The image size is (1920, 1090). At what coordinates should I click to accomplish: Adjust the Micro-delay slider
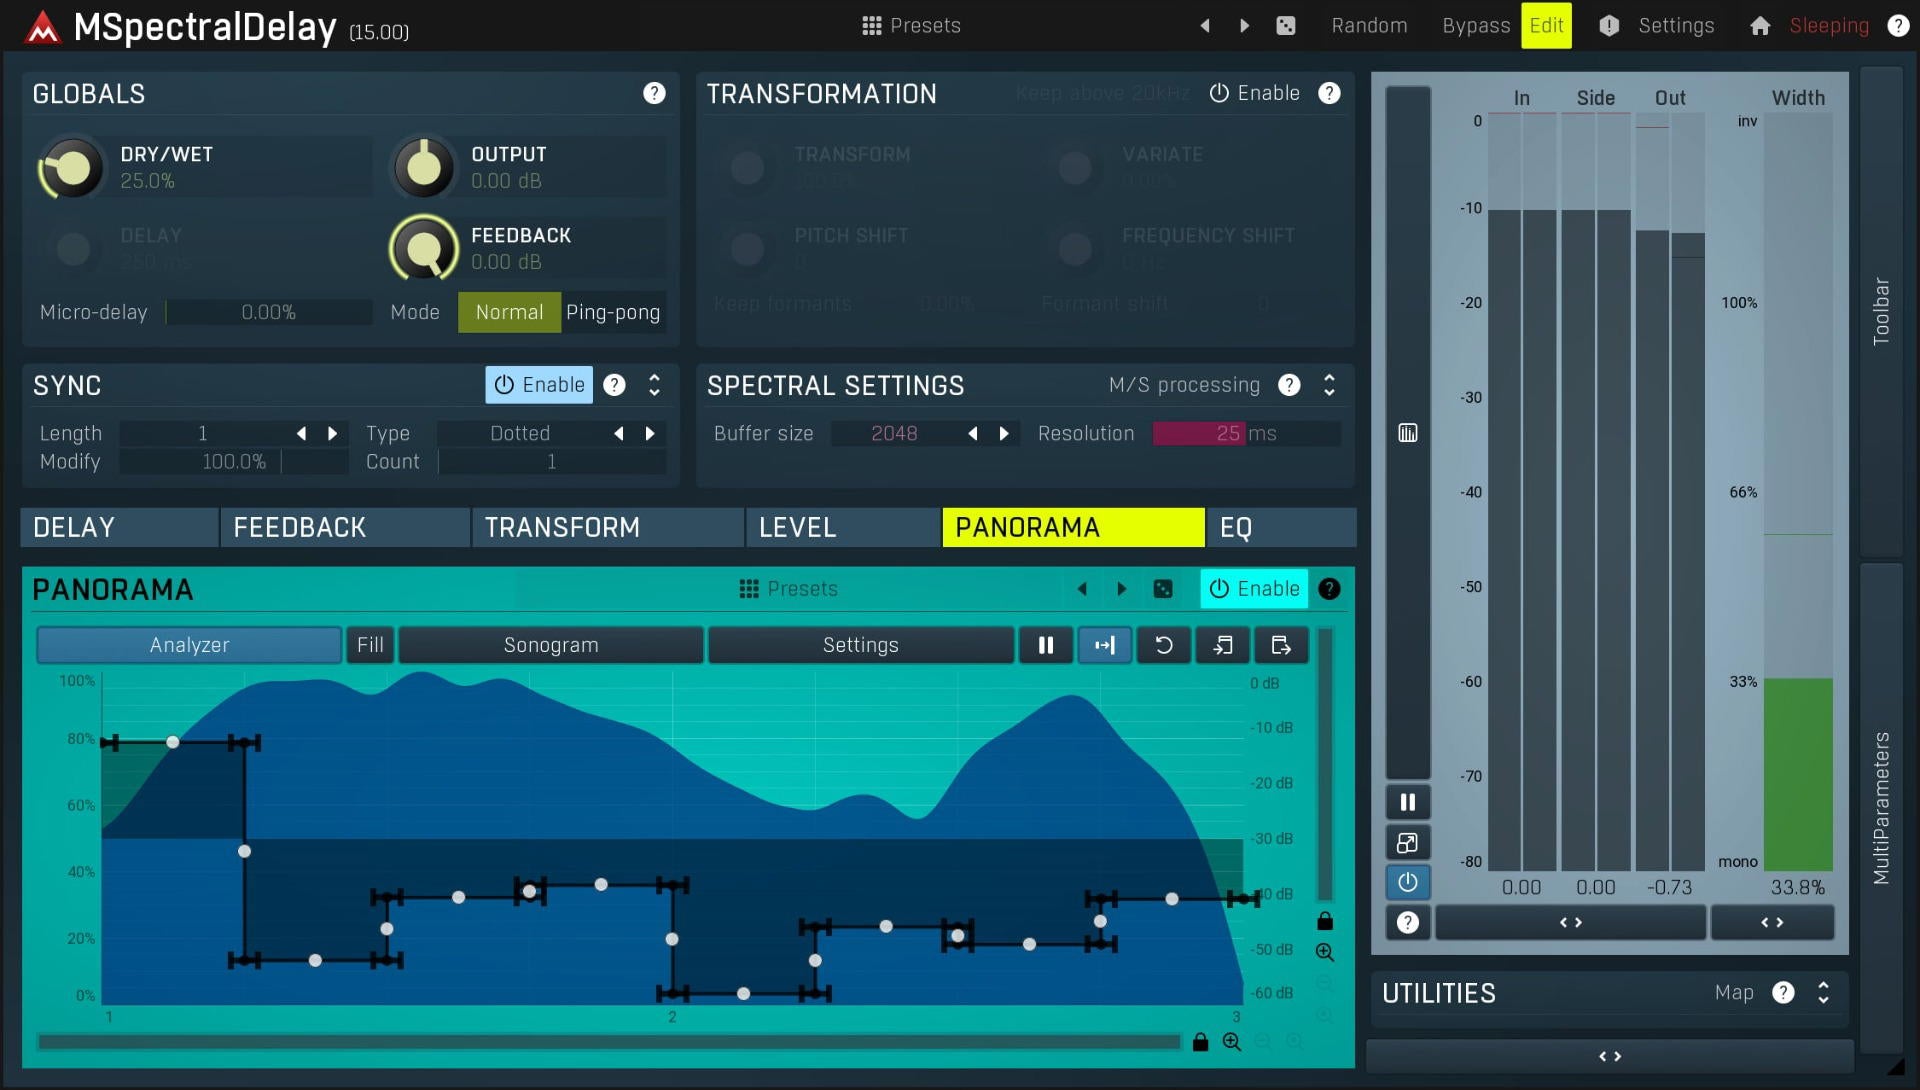pyautogui.click(x=268, y=313)
